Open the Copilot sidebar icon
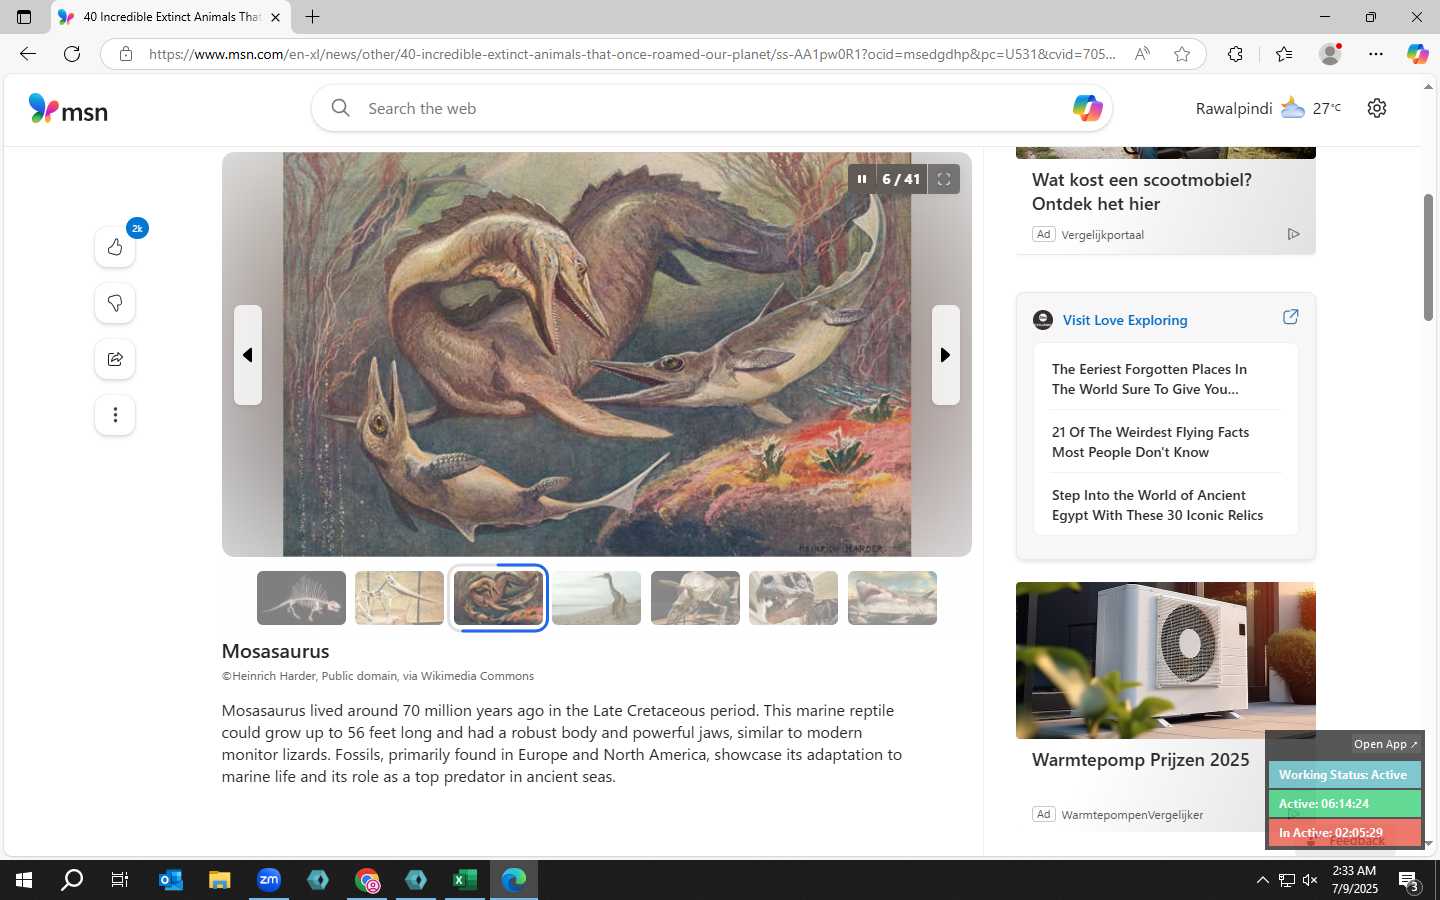1440x900 pixels. click(1417, 54)
